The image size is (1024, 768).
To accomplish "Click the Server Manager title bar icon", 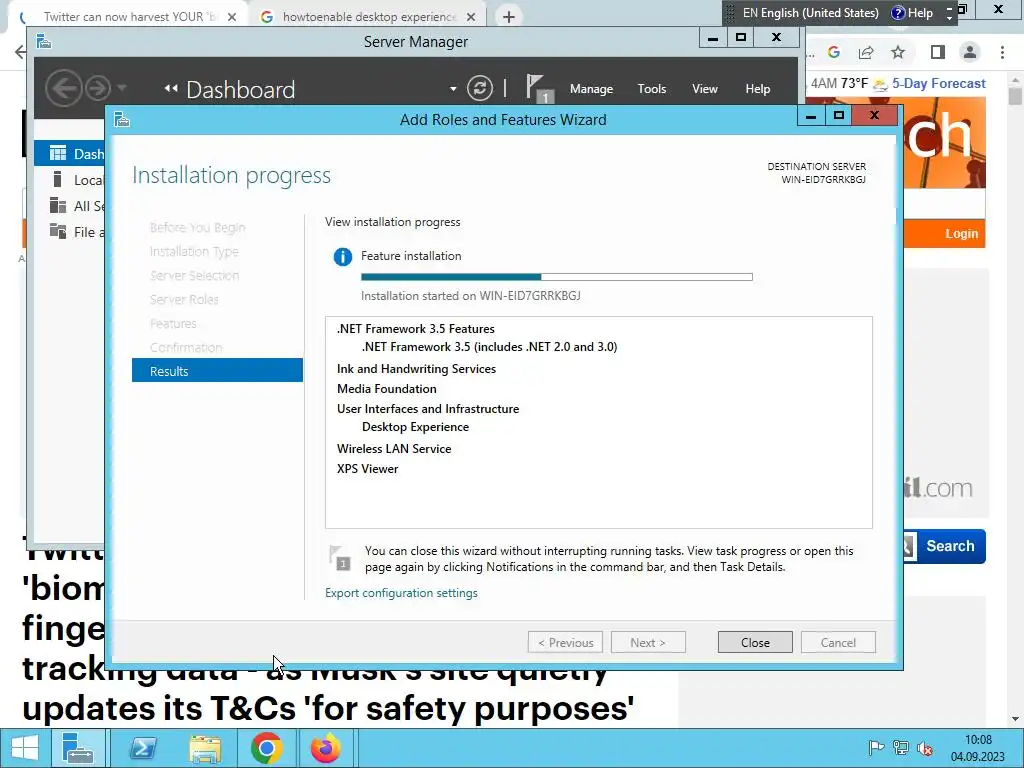I will 44,42.
